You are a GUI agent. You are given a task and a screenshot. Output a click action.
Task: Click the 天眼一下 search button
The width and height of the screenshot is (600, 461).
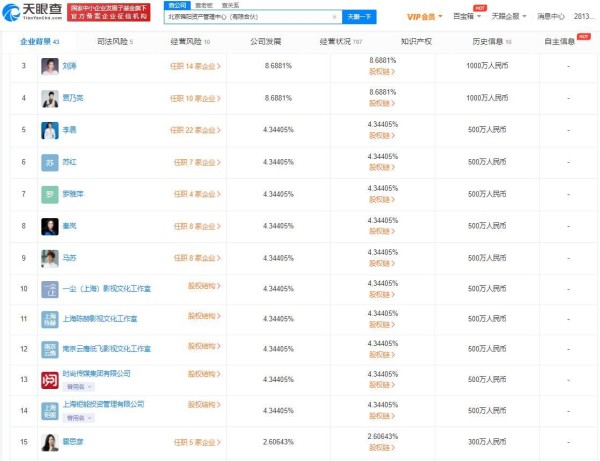(x=359, y=17)
